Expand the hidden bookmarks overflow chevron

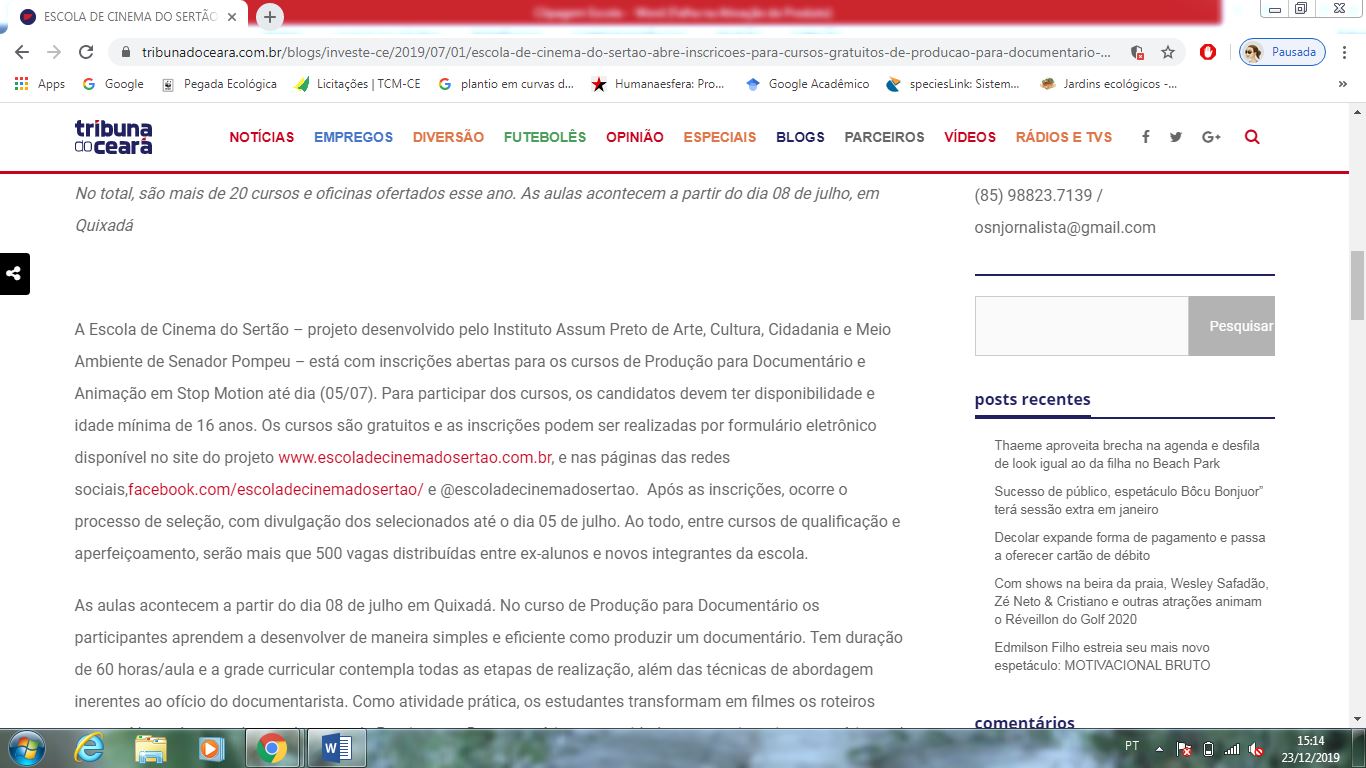click(1342, 84)
